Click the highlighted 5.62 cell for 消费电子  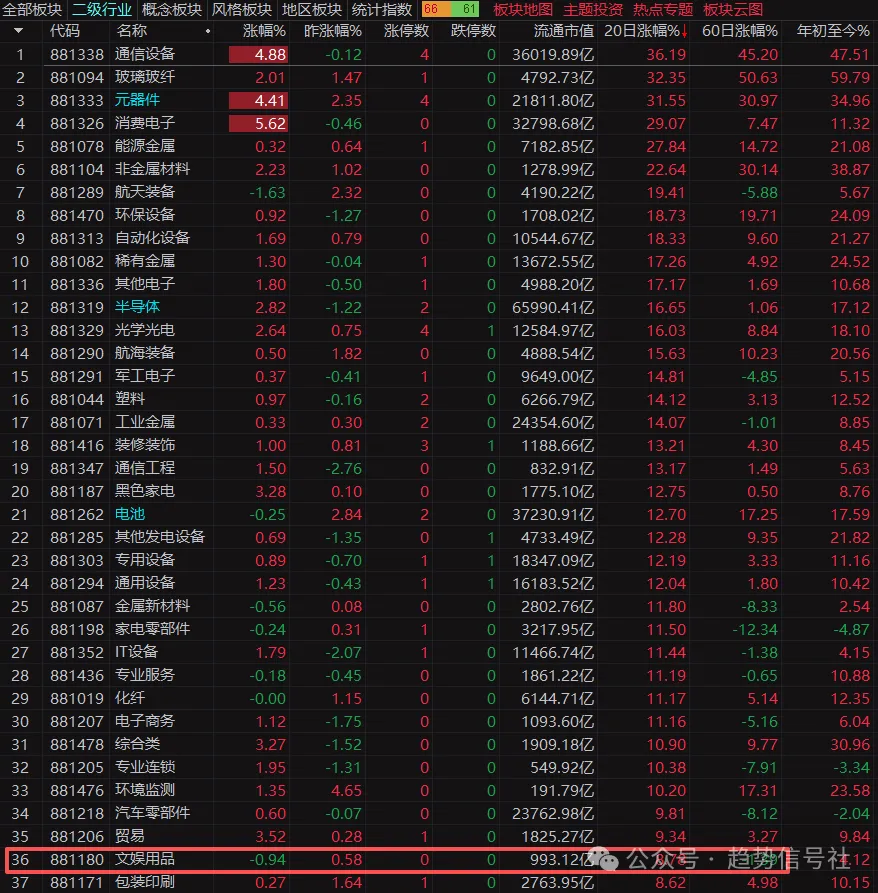point(259,123)
